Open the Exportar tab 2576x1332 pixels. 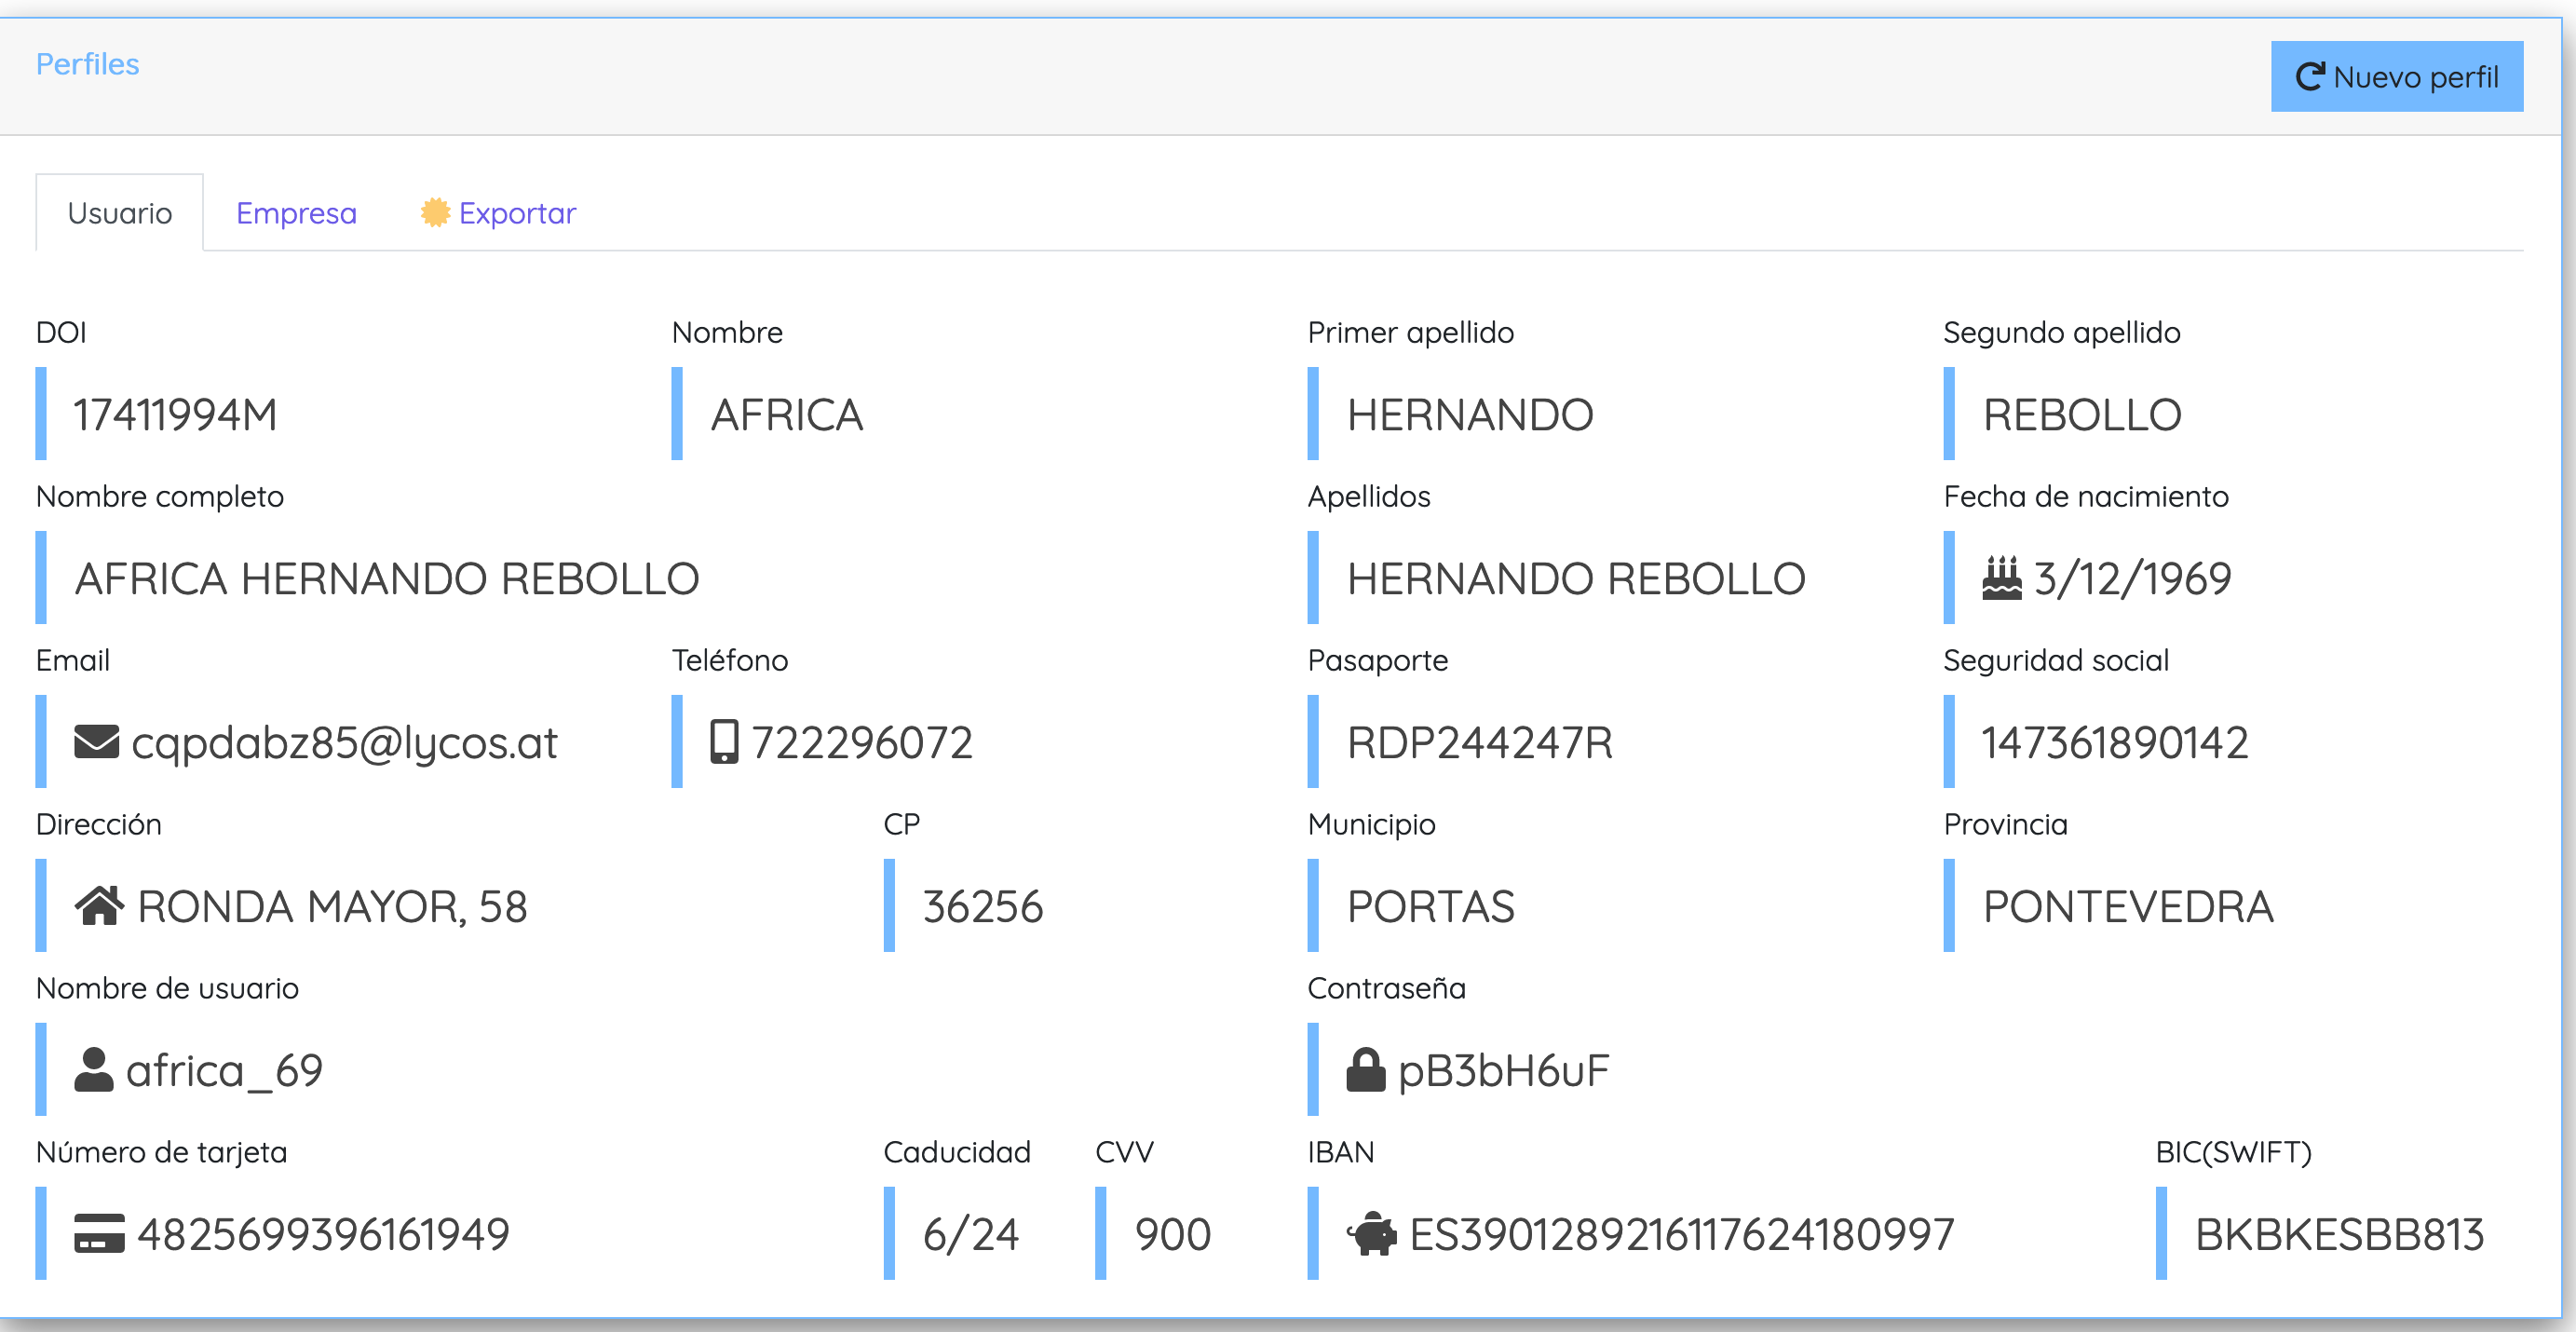click(499, 213)
